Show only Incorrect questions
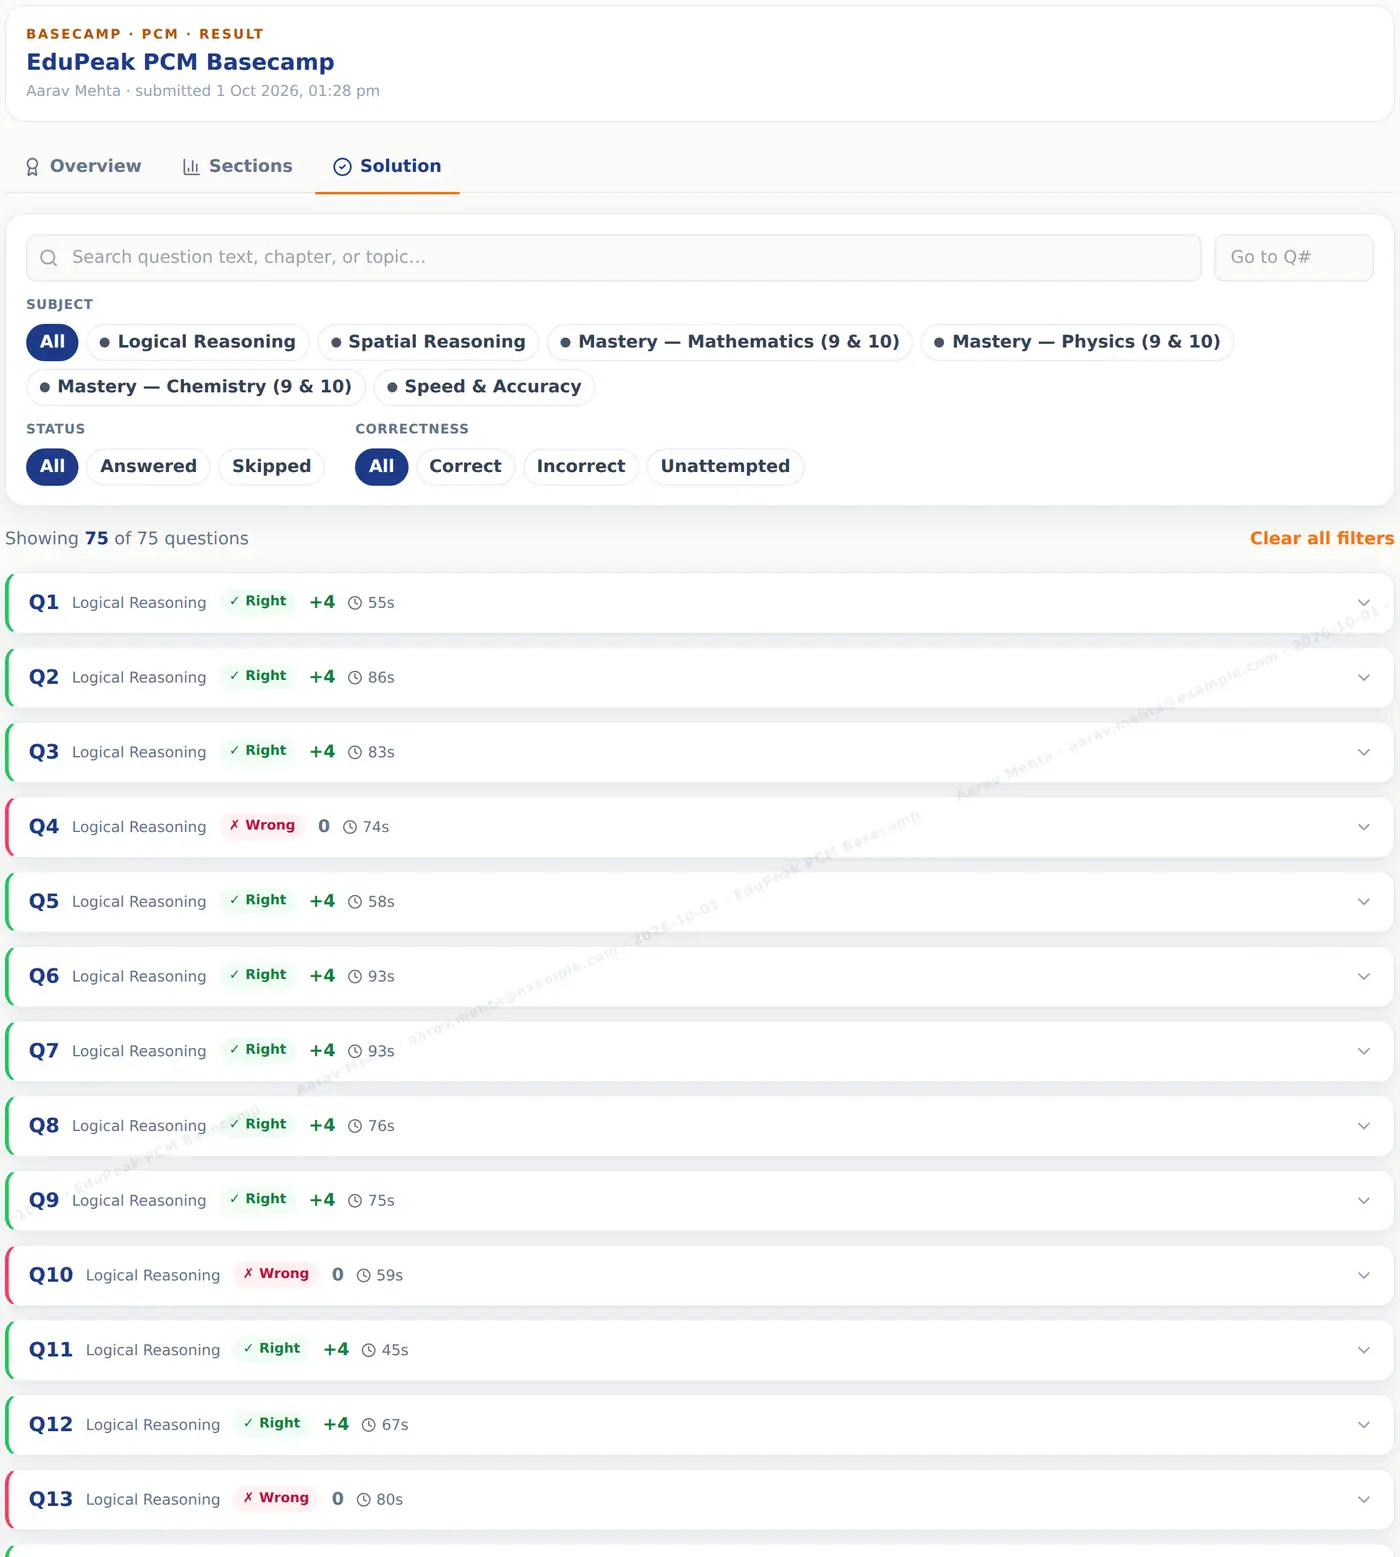The width and height of the screenshot is (1400, 1557). [581, 467]
